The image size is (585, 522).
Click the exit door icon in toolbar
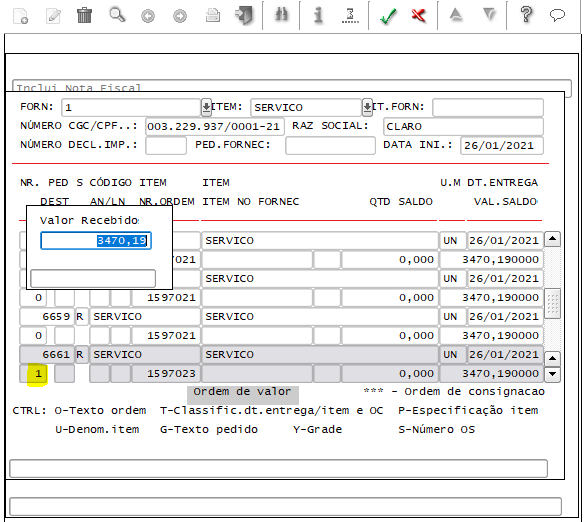244,16
